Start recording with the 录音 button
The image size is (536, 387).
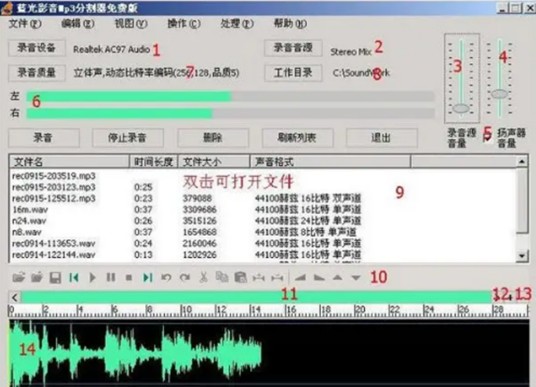[x=43, y=137]
